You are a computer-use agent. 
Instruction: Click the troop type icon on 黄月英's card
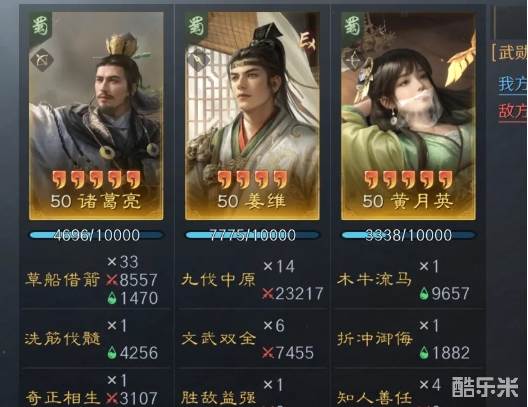tap(354, 60)
